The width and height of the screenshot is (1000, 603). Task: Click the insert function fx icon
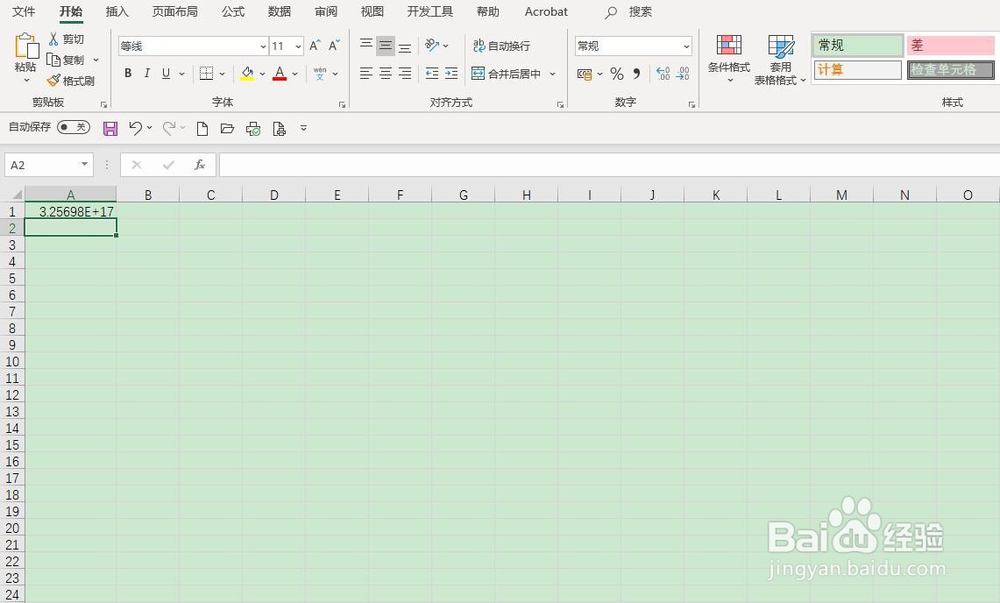coord(200,165)
